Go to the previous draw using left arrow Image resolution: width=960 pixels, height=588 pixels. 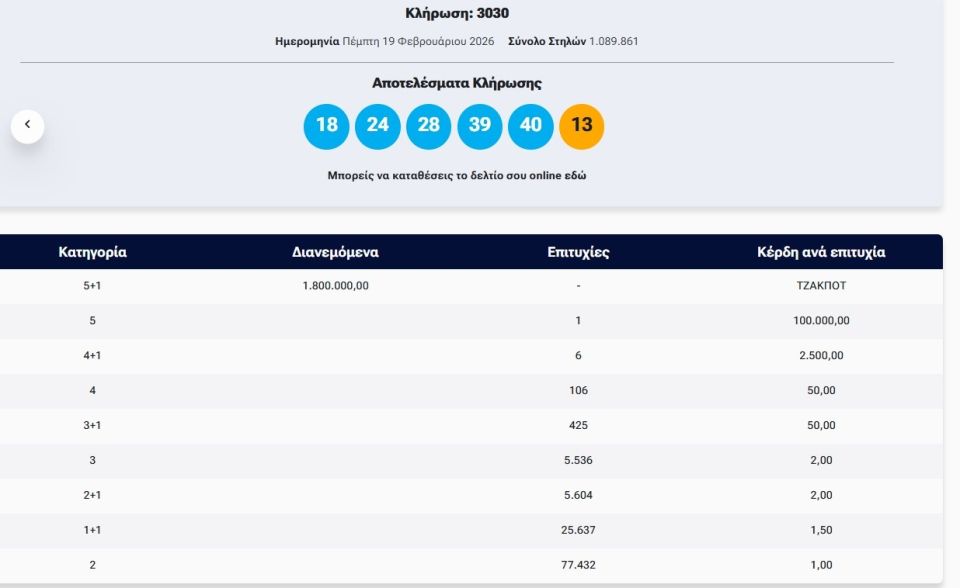click(x=27, y=125)
